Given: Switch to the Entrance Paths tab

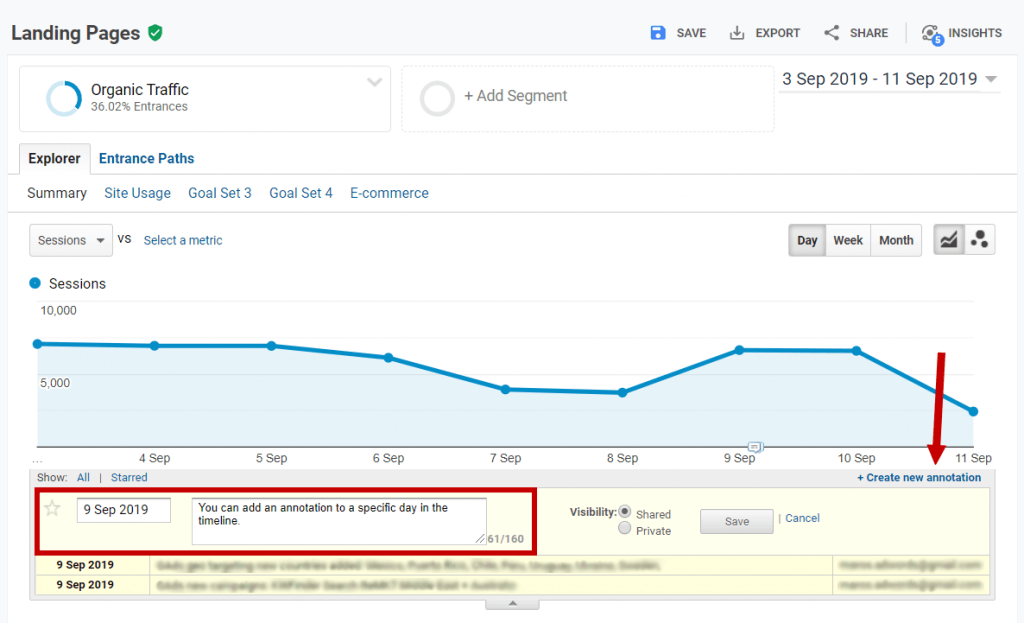Looking at the screenshot, I should [x=146, y=158].
